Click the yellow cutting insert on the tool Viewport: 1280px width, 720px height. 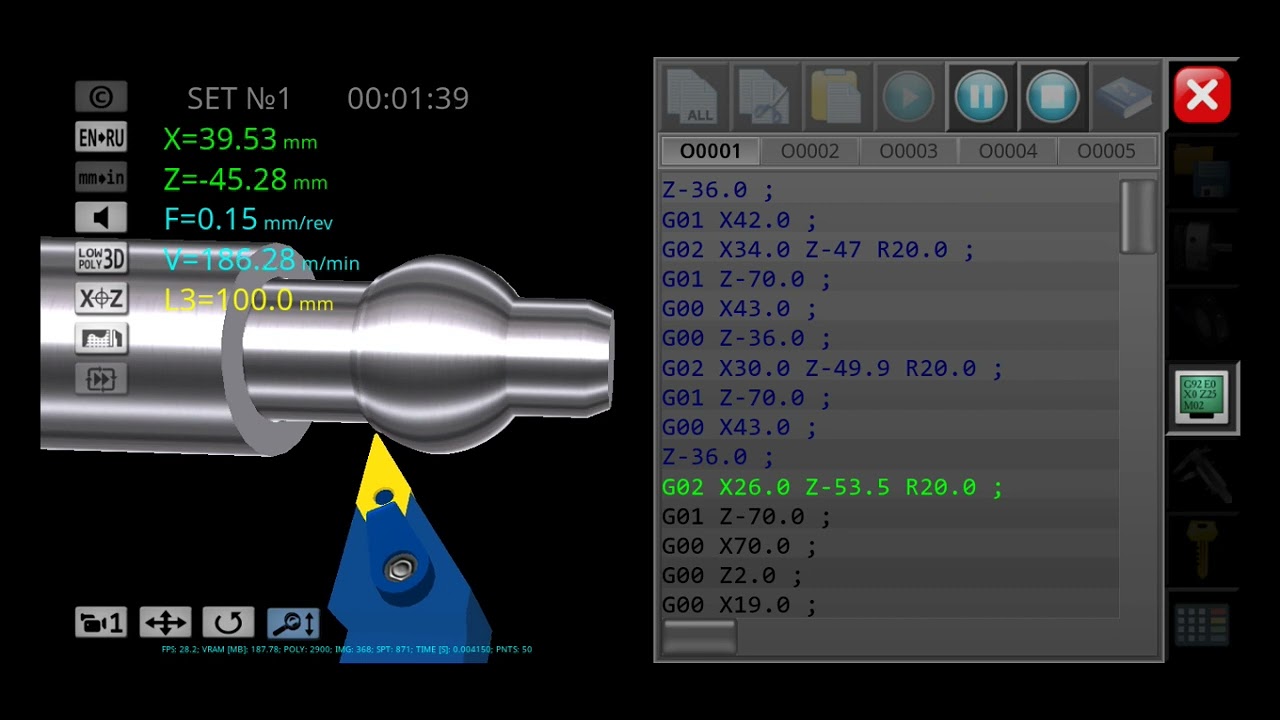click(383, 474)
